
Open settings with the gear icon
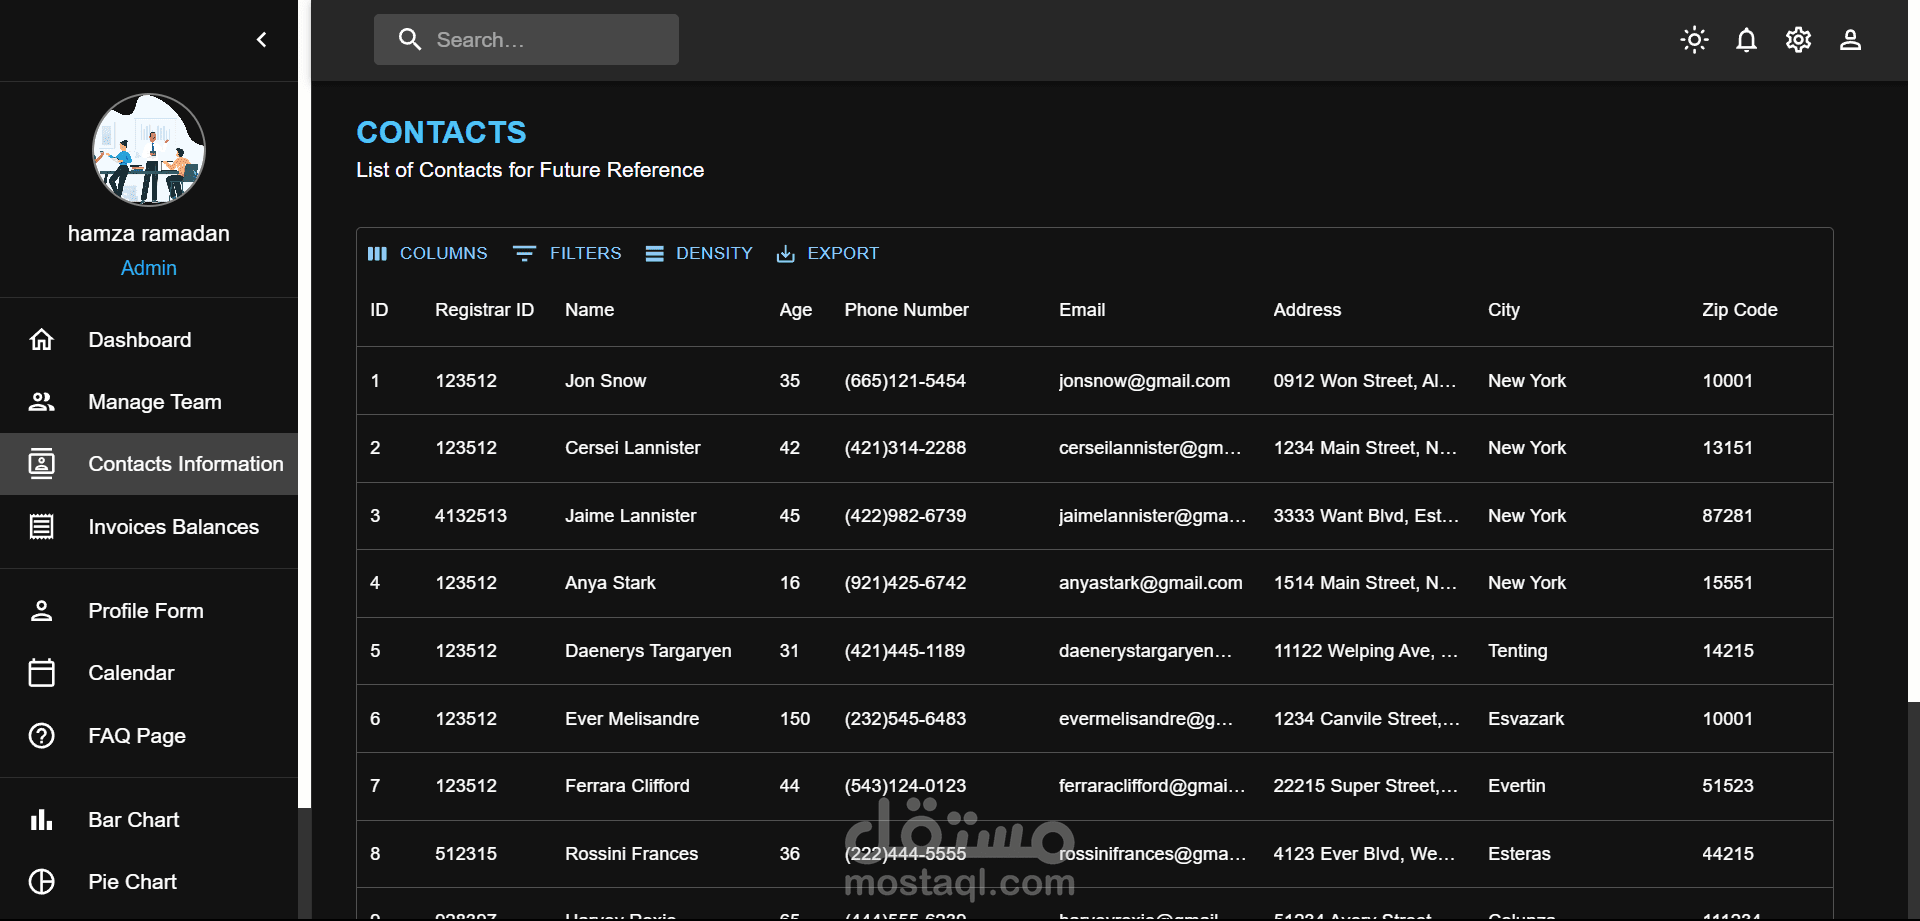click(x=1798, y=40)
